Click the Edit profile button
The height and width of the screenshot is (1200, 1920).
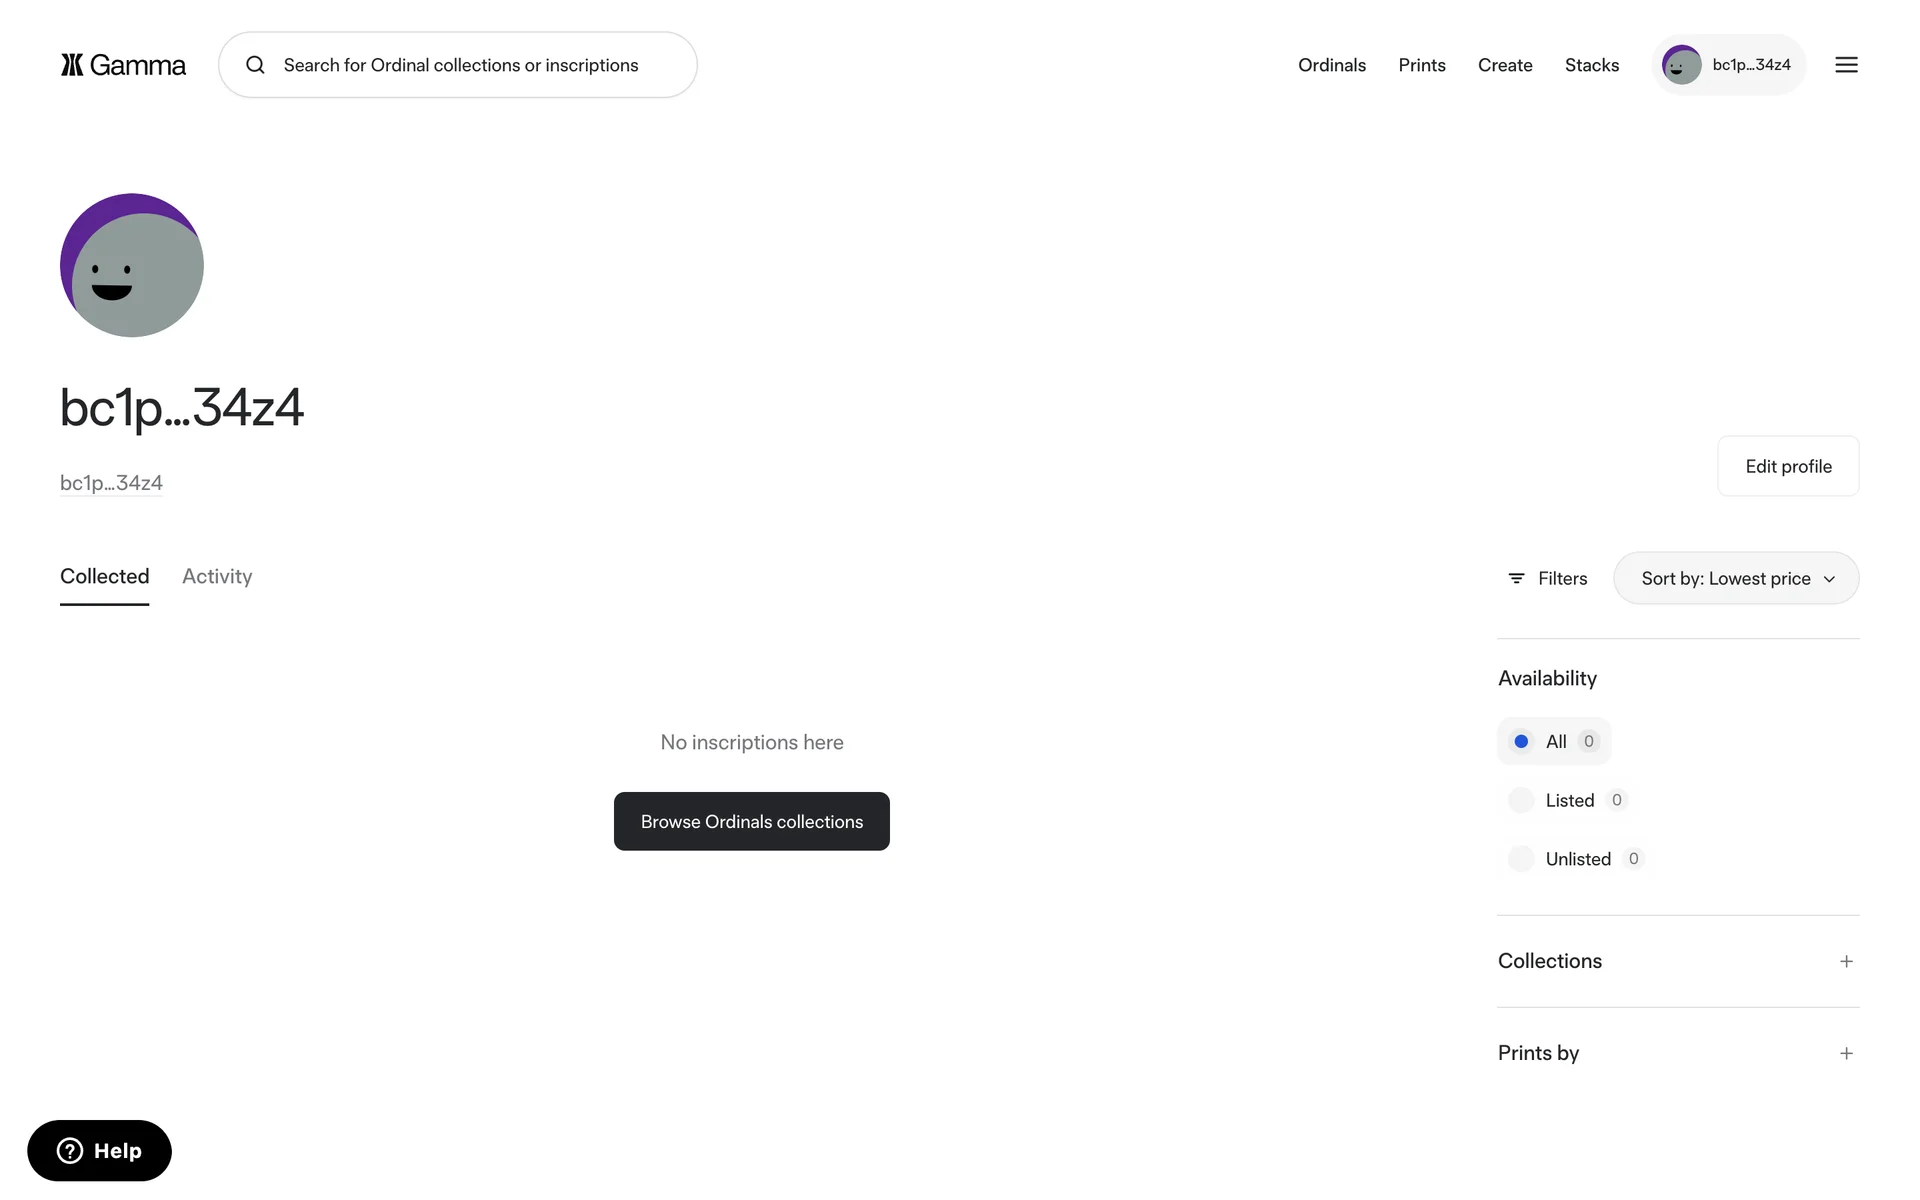click(x=1787, y=466)
